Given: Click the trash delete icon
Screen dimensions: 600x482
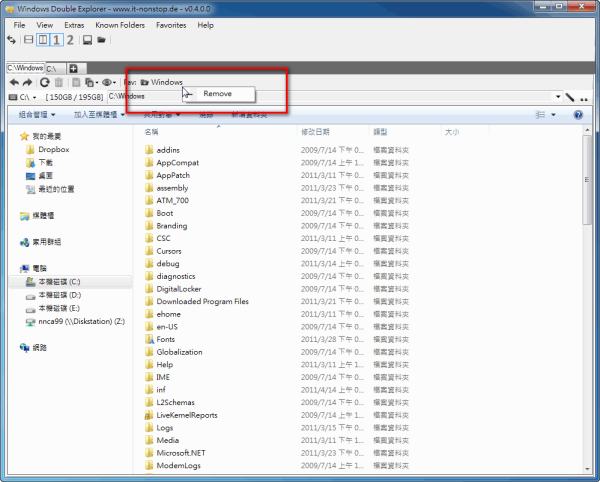Looking at the screenshot, I should (x=59, y=82).
